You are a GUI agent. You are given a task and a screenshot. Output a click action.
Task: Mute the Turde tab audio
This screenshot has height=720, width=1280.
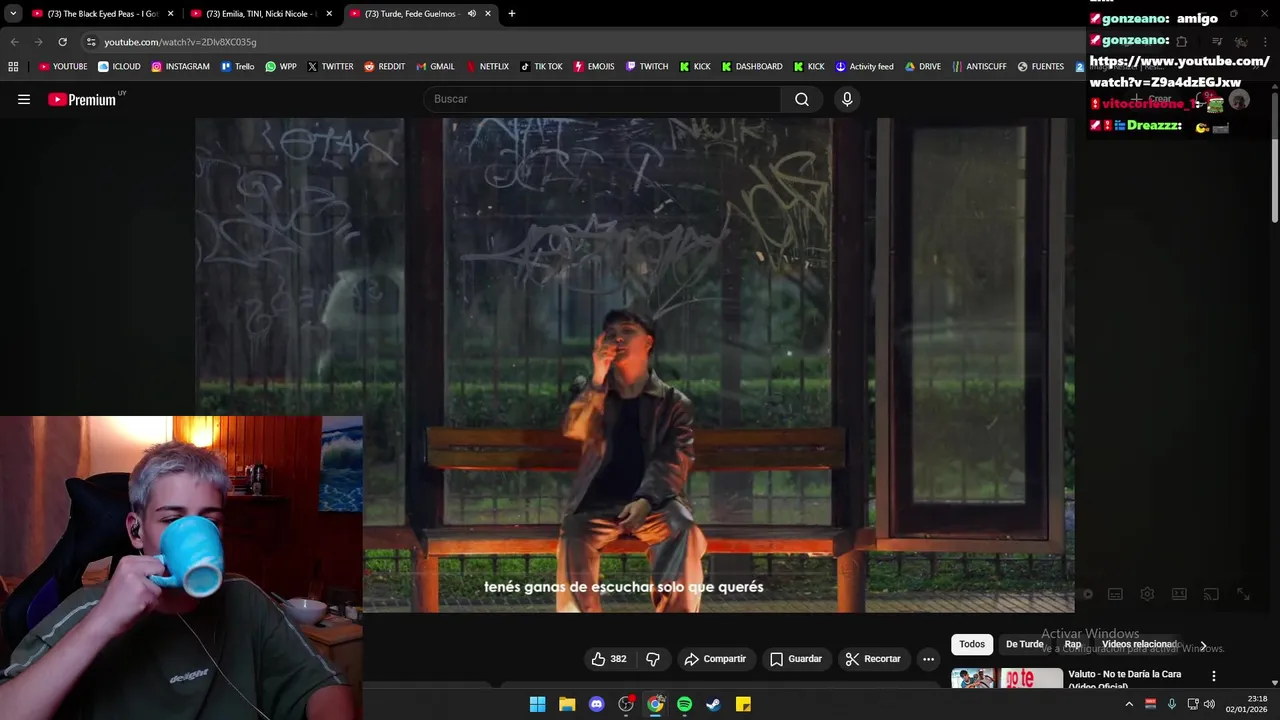(472, 14)
